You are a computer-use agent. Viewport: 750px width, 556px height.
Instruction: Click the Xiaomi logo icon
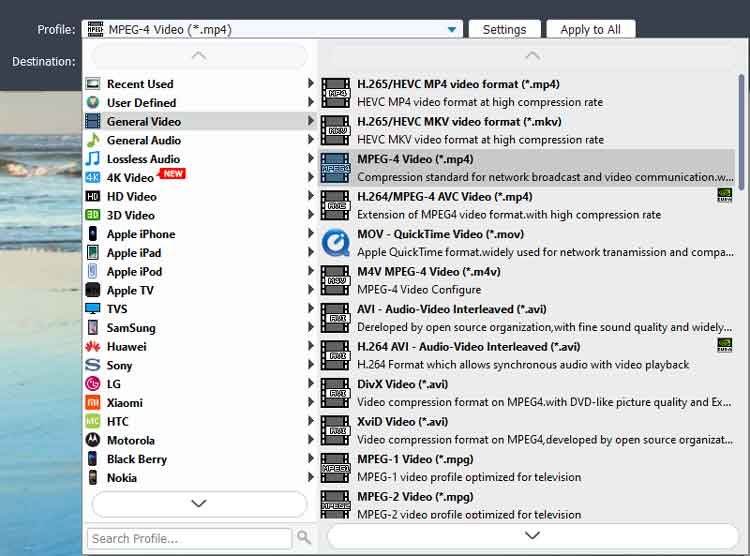coord(93,402)
